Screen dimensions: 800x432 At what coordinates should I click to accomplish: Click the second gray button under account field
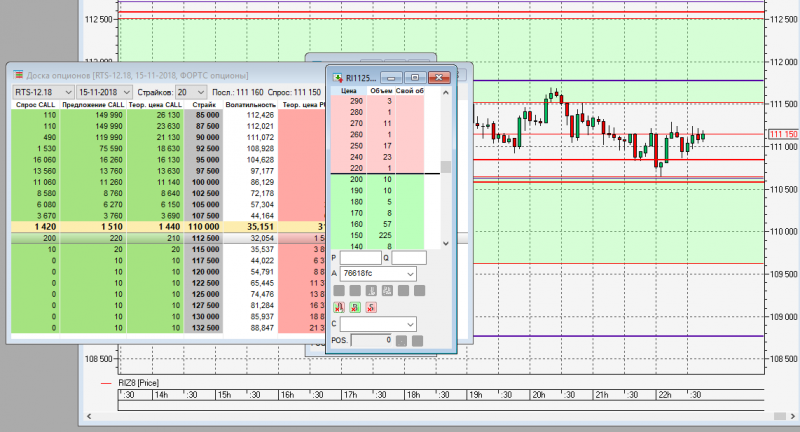355,291
